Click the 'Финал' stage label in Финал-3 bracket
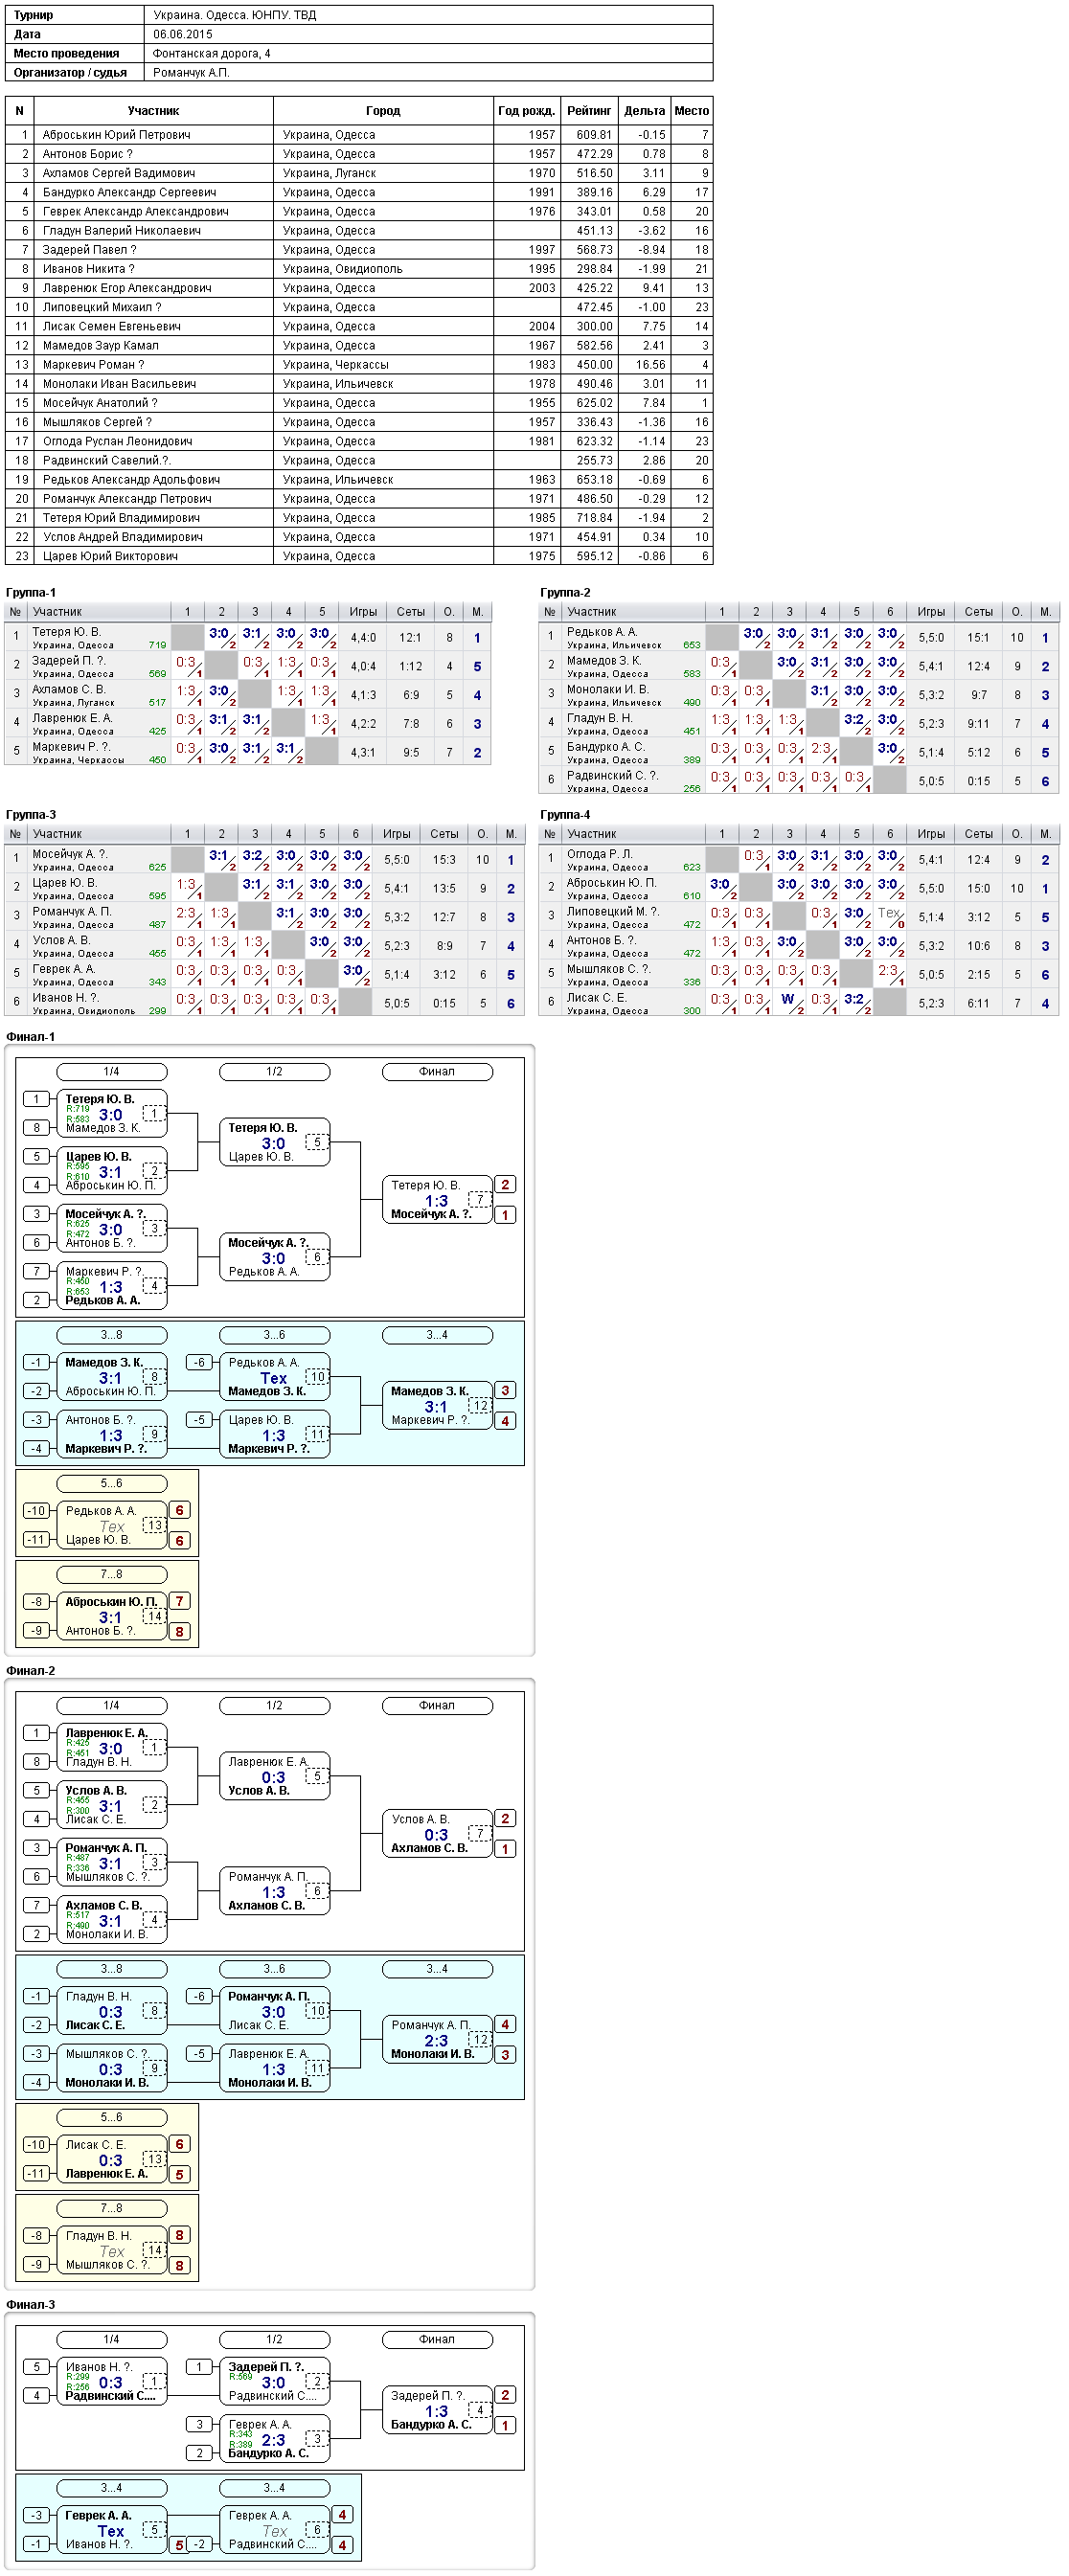This screenshot has width=1069, height=2576. pos(437,2340)
